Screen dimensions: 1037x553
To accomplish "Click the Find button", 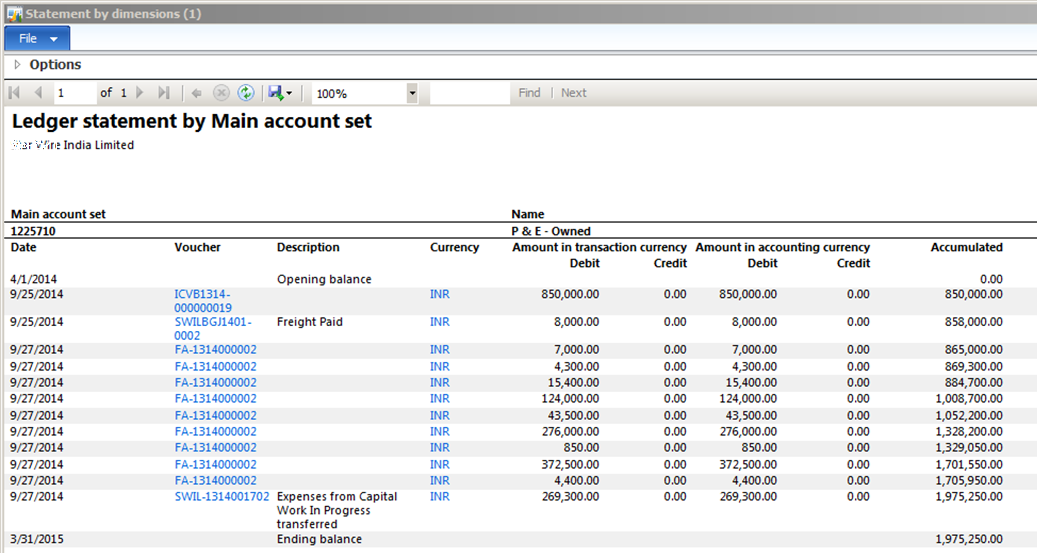I will point(529,93).
